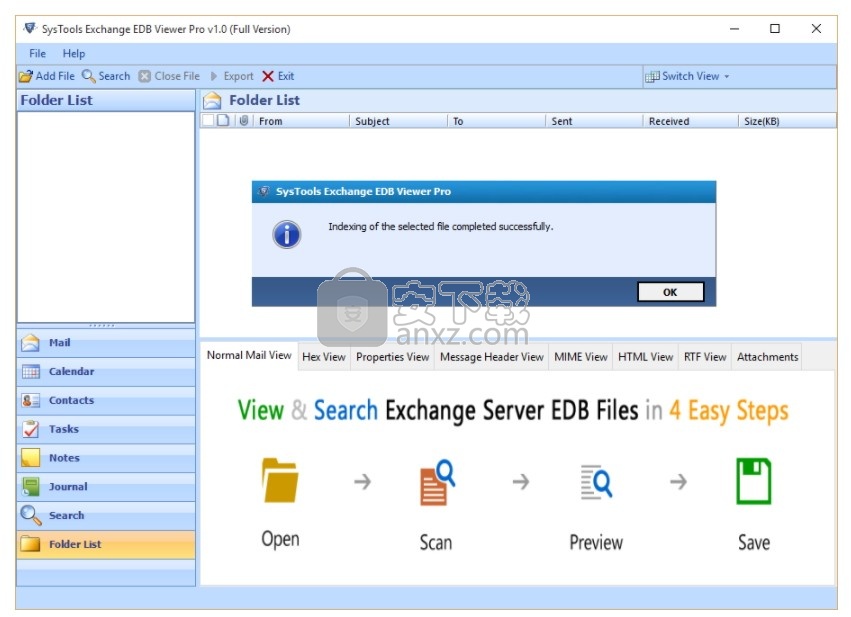The height and width of the screenshot is (617, 851).
Task: Sort by the To column header
Action: pos(496,121)
